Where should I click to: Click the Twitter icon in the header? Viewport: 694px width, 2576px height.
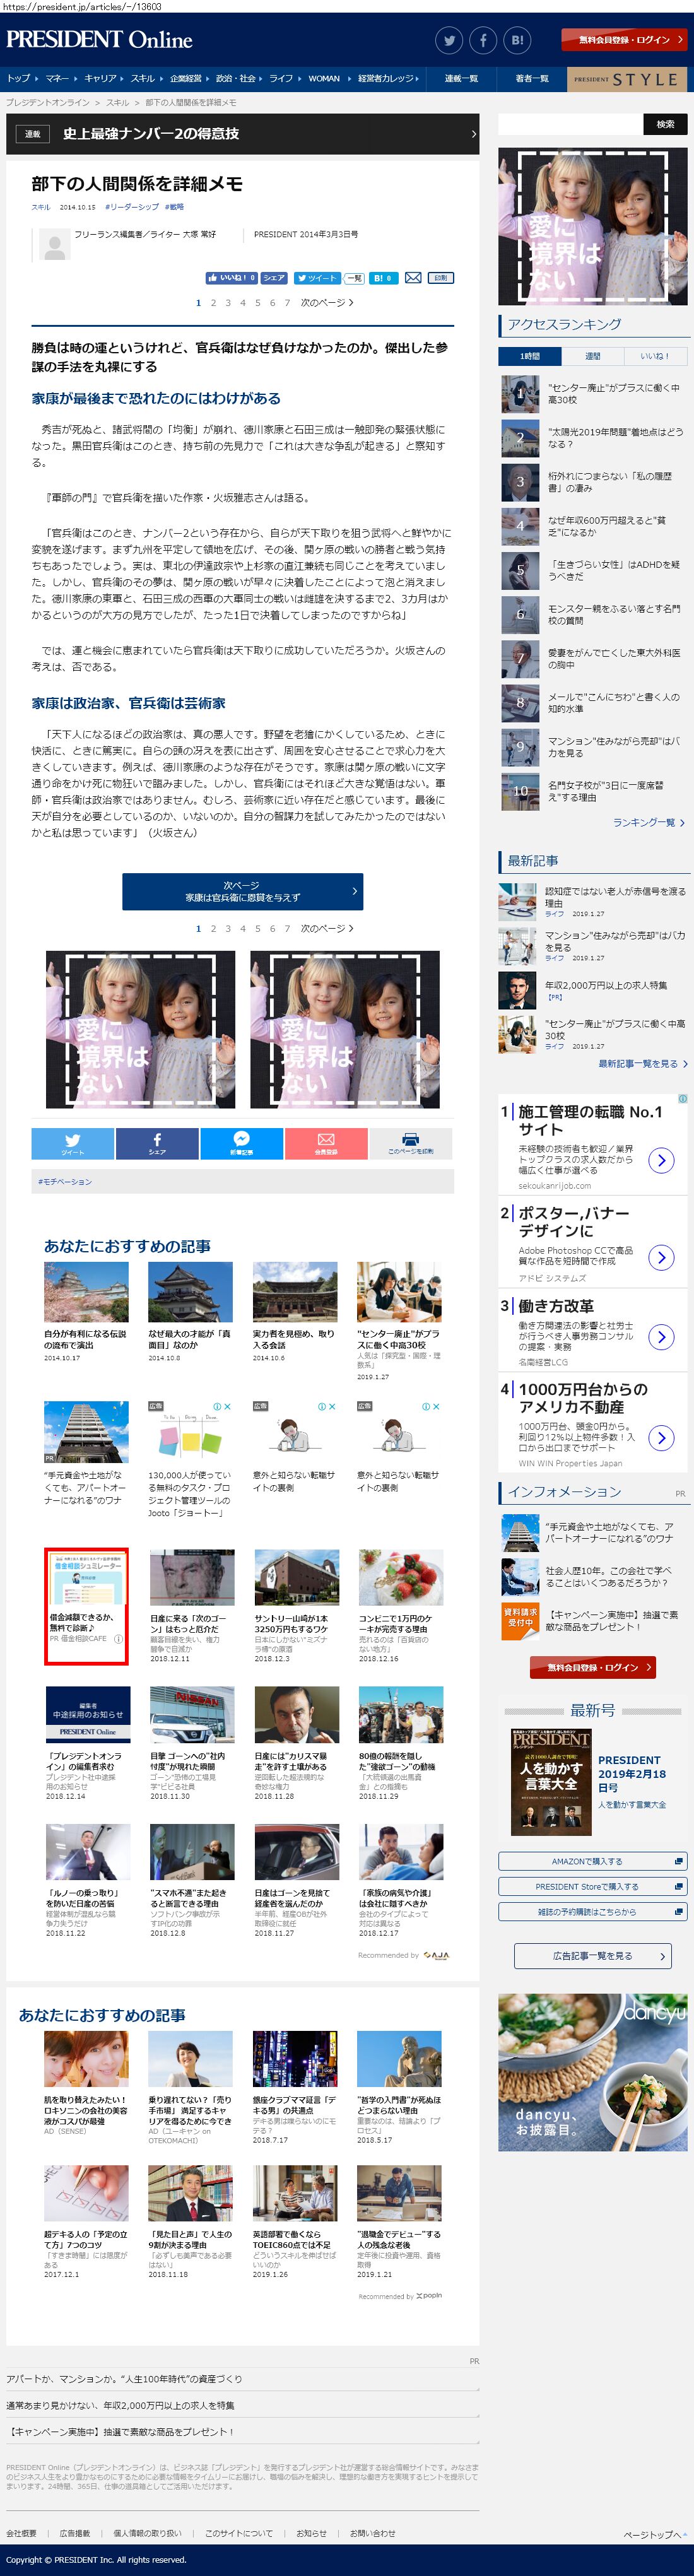449,41
